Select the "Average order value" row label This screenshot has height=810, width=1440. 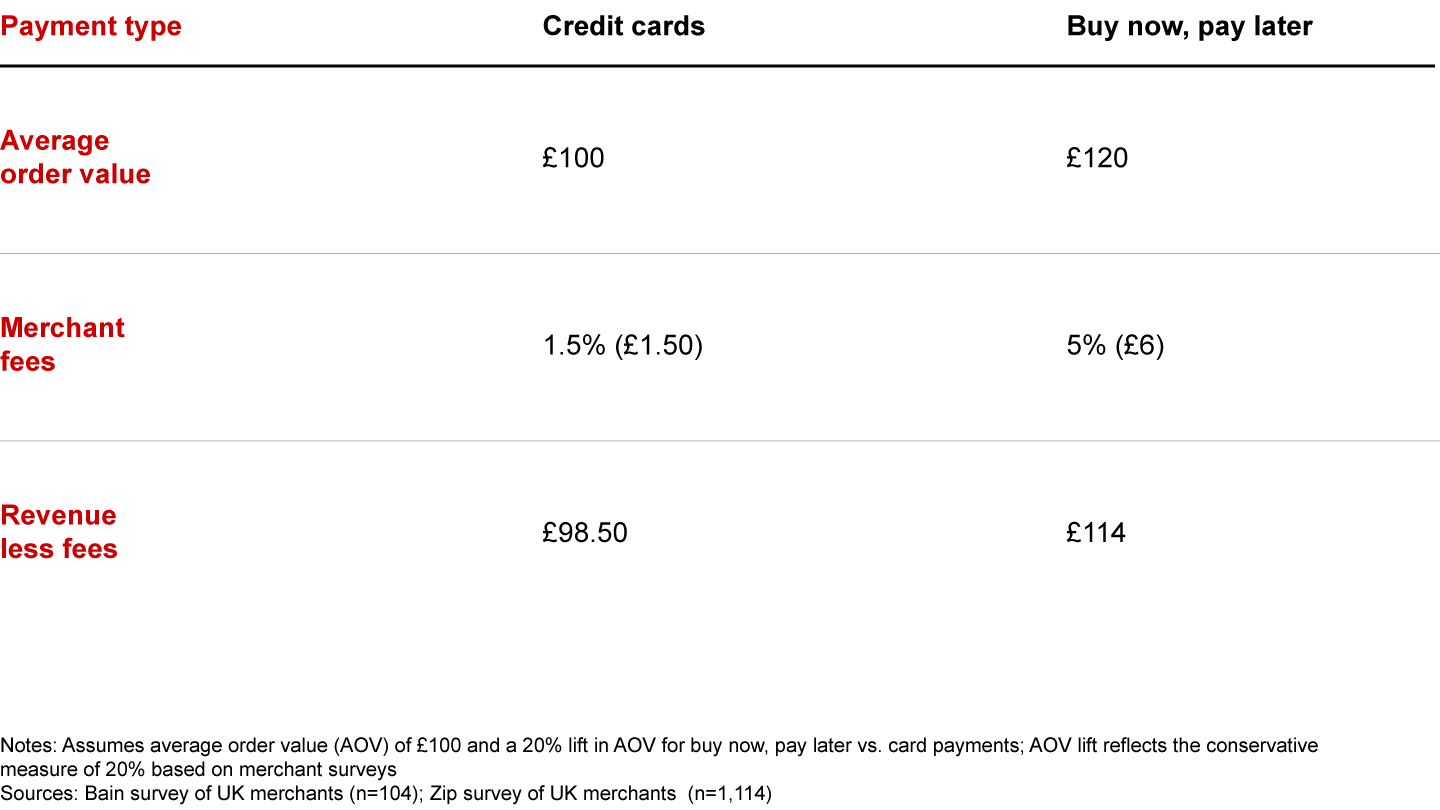click(75, 157)
